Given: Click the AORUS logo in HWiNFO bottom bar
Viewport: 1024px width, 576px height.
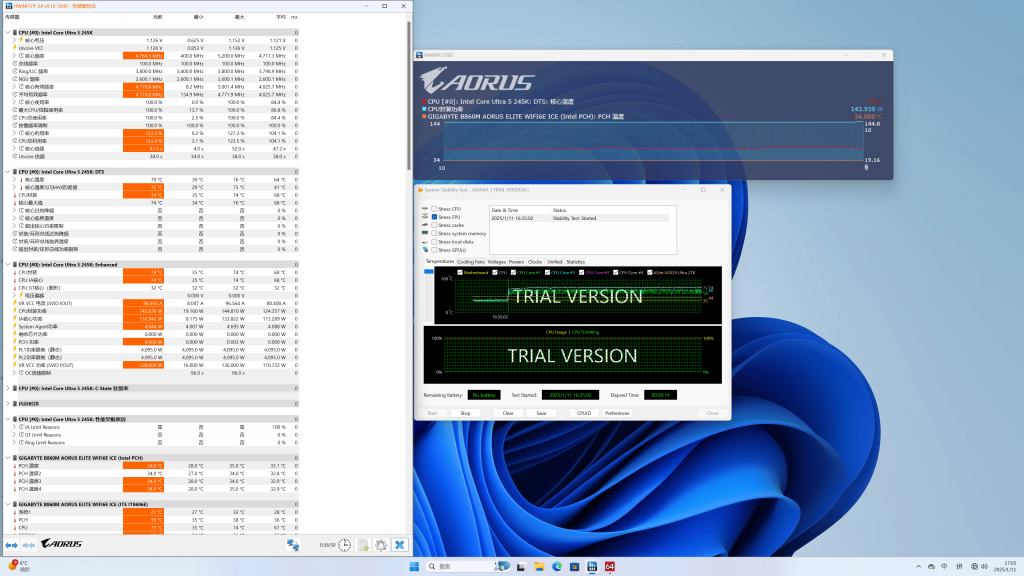Looking at the screenshot, I should (x=61, y=543).
